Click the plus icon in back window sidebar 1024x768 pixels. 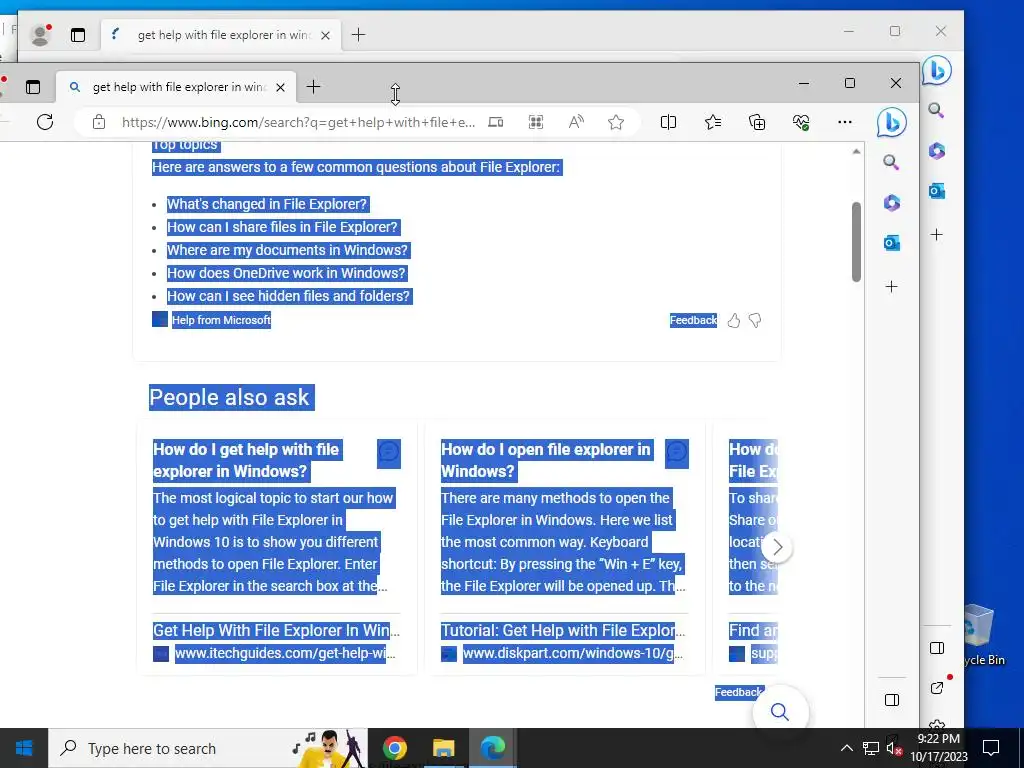[936, 234]
